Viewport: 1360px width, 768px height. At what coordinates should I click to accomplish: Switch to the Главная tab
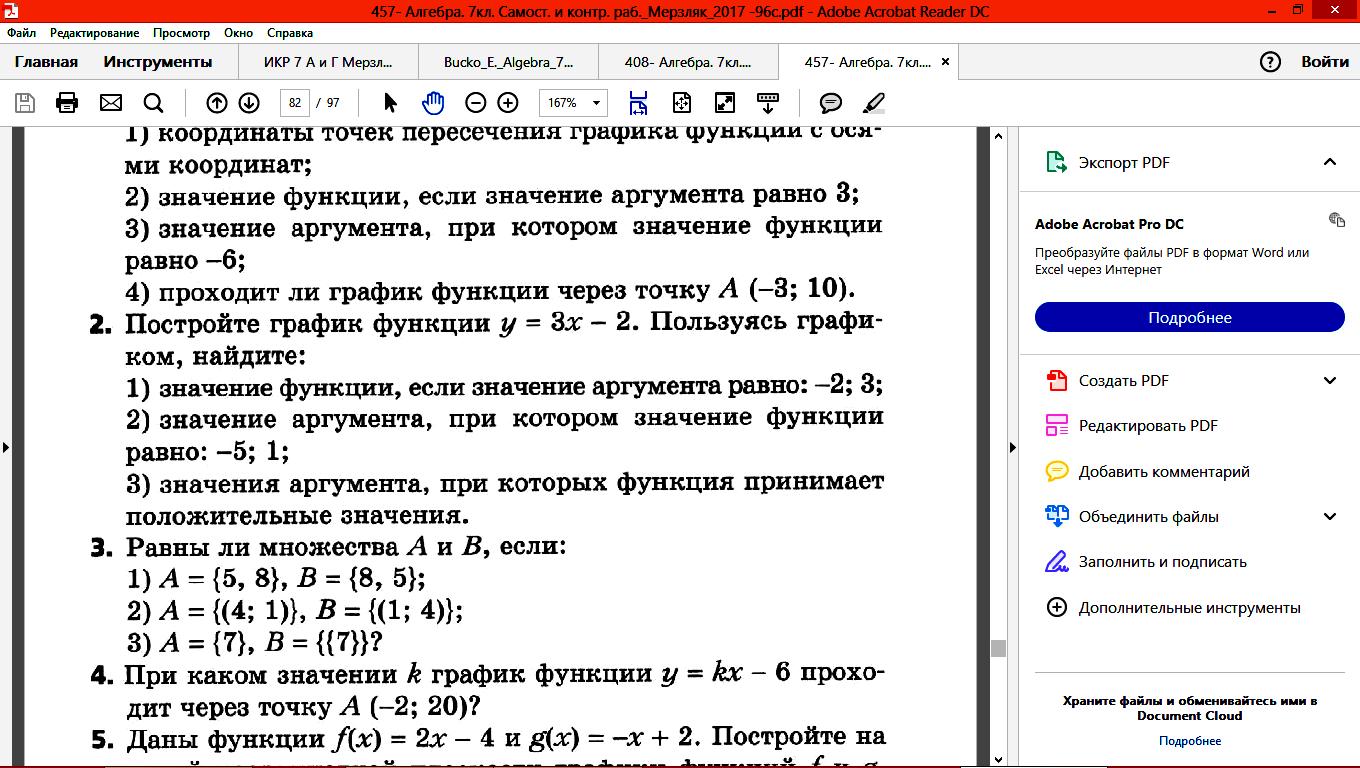coord(46,62)
